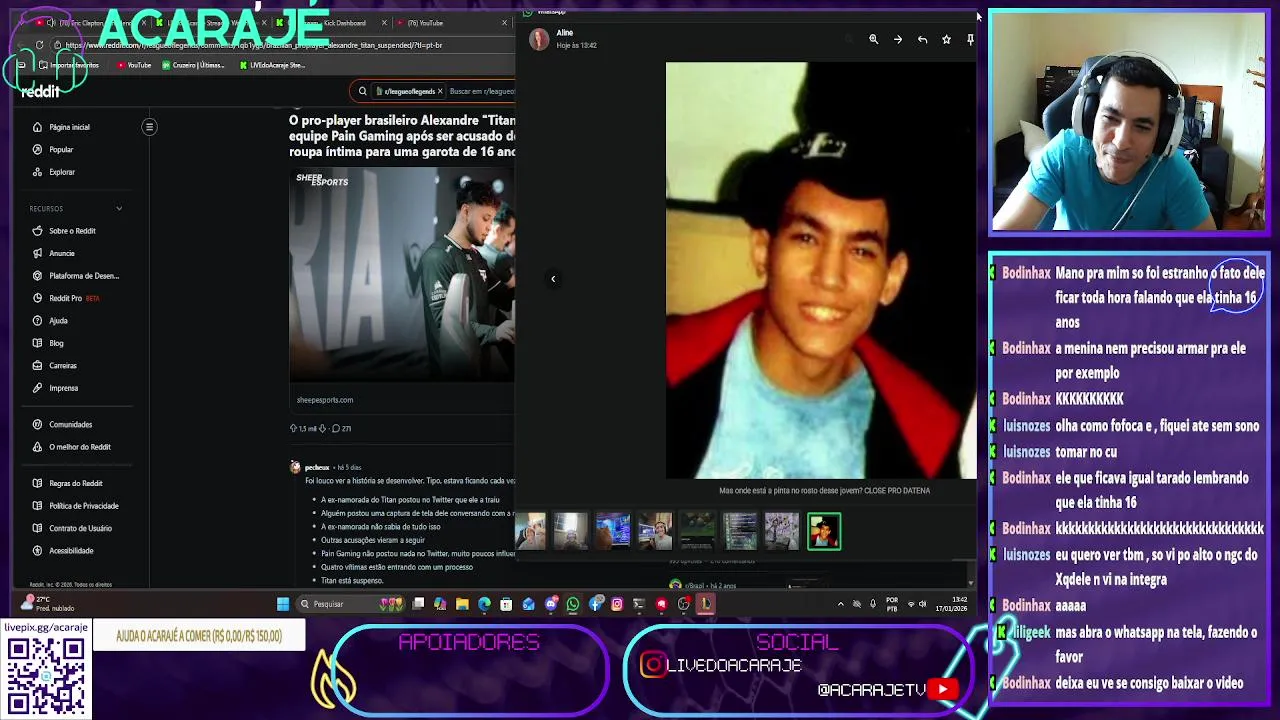
Task: Click the zoom magnifier in WhatsApp image viewer
Action: tap(873, 39)
